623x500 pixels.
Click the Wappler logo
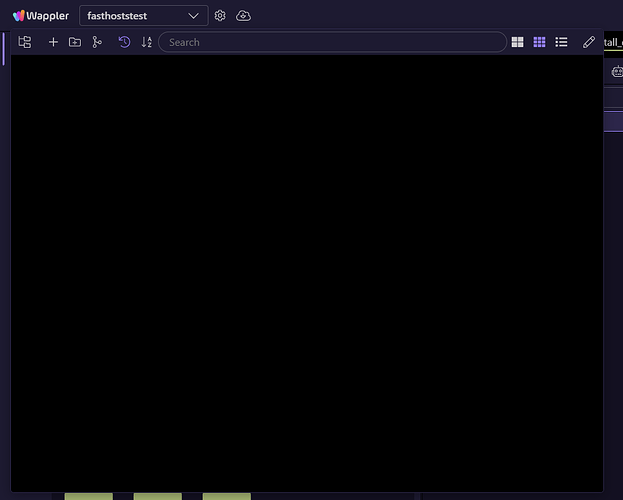(41, 16)
